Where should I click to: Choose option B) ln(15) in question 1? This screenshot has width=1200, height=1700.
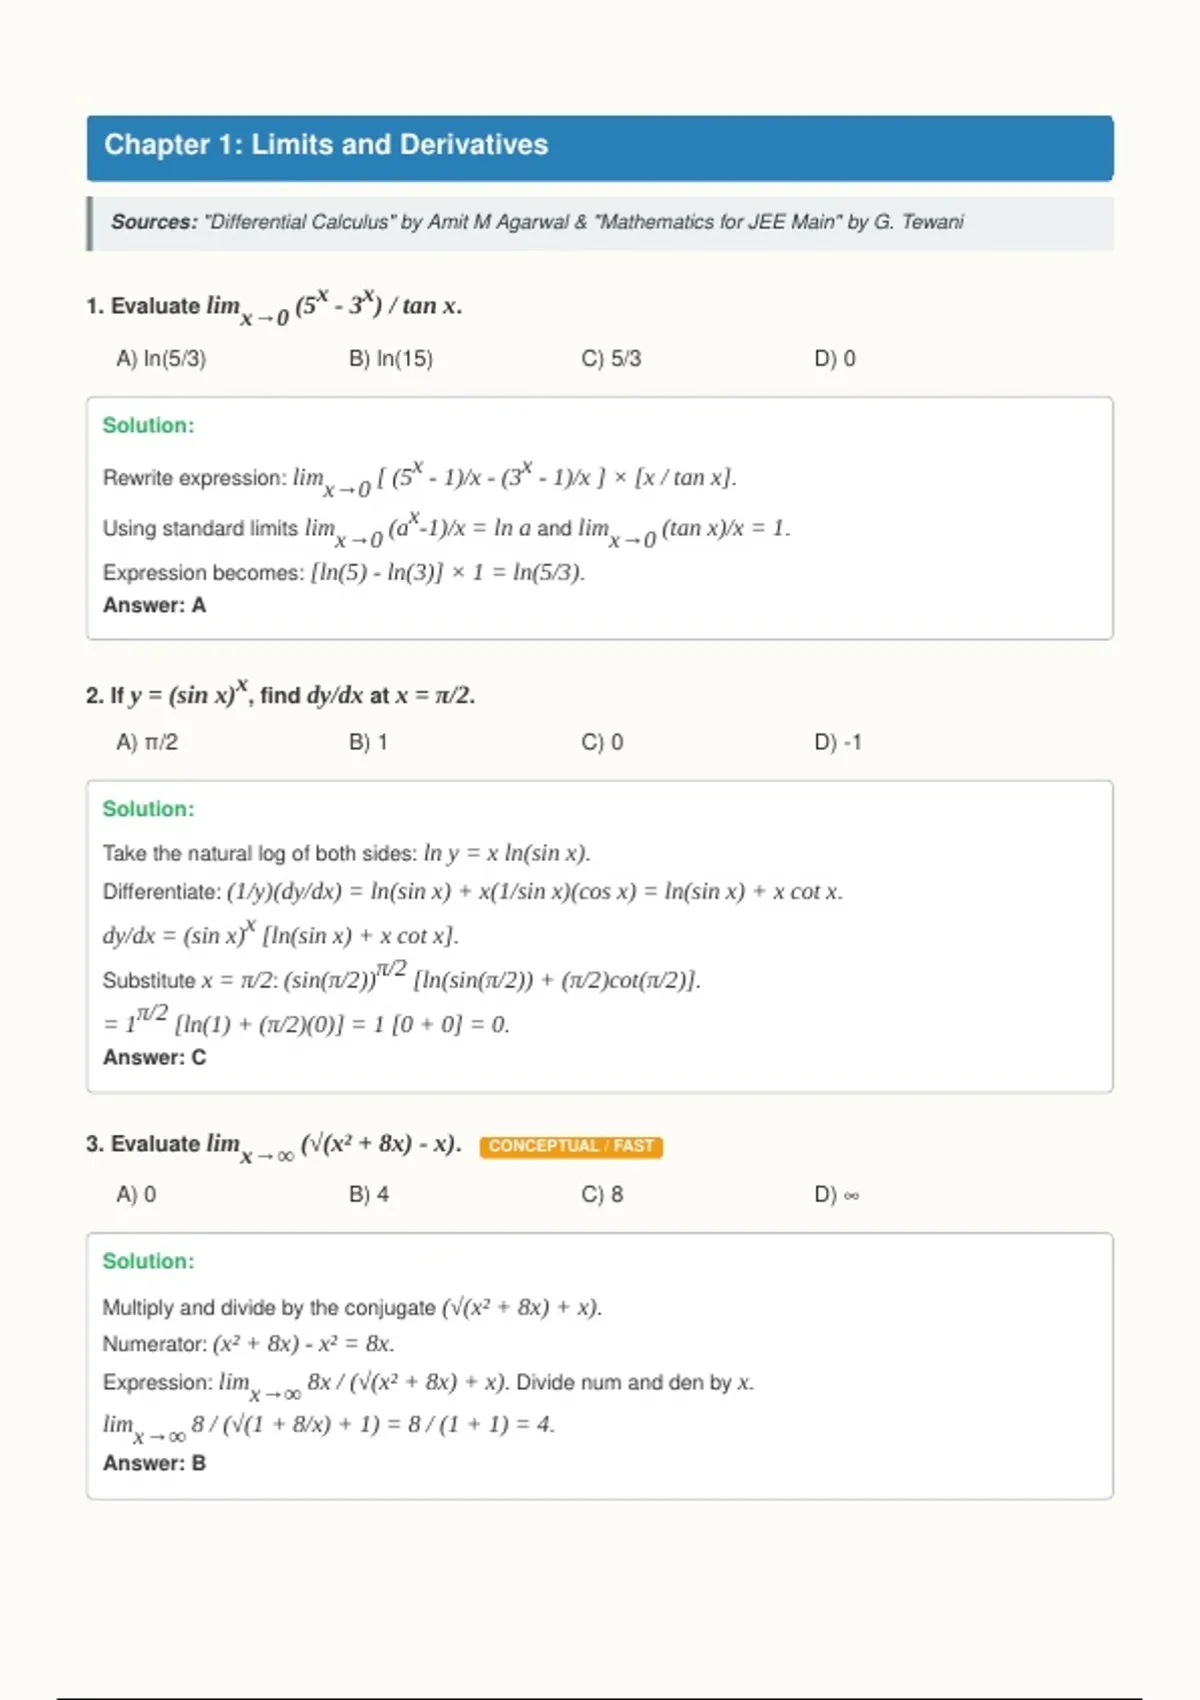coord(391,359)
